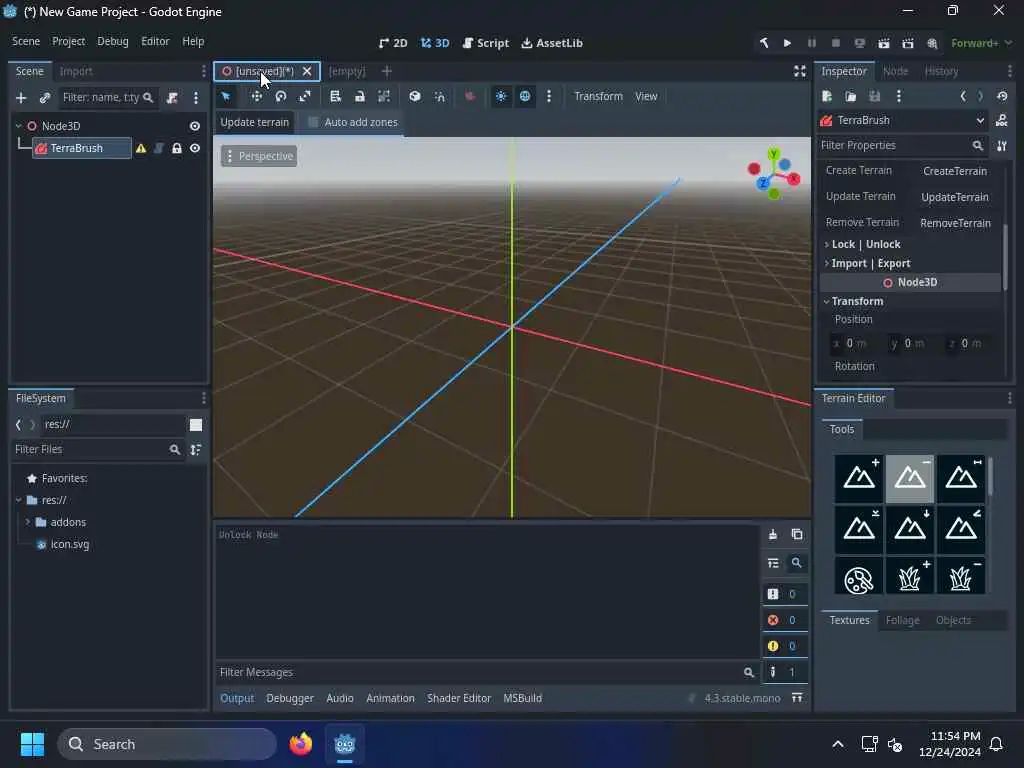The height and width of the screenshot is (768, 1024).
Task: Click the Terrain Editor tools scrollbar
Action: coord(991,475)
